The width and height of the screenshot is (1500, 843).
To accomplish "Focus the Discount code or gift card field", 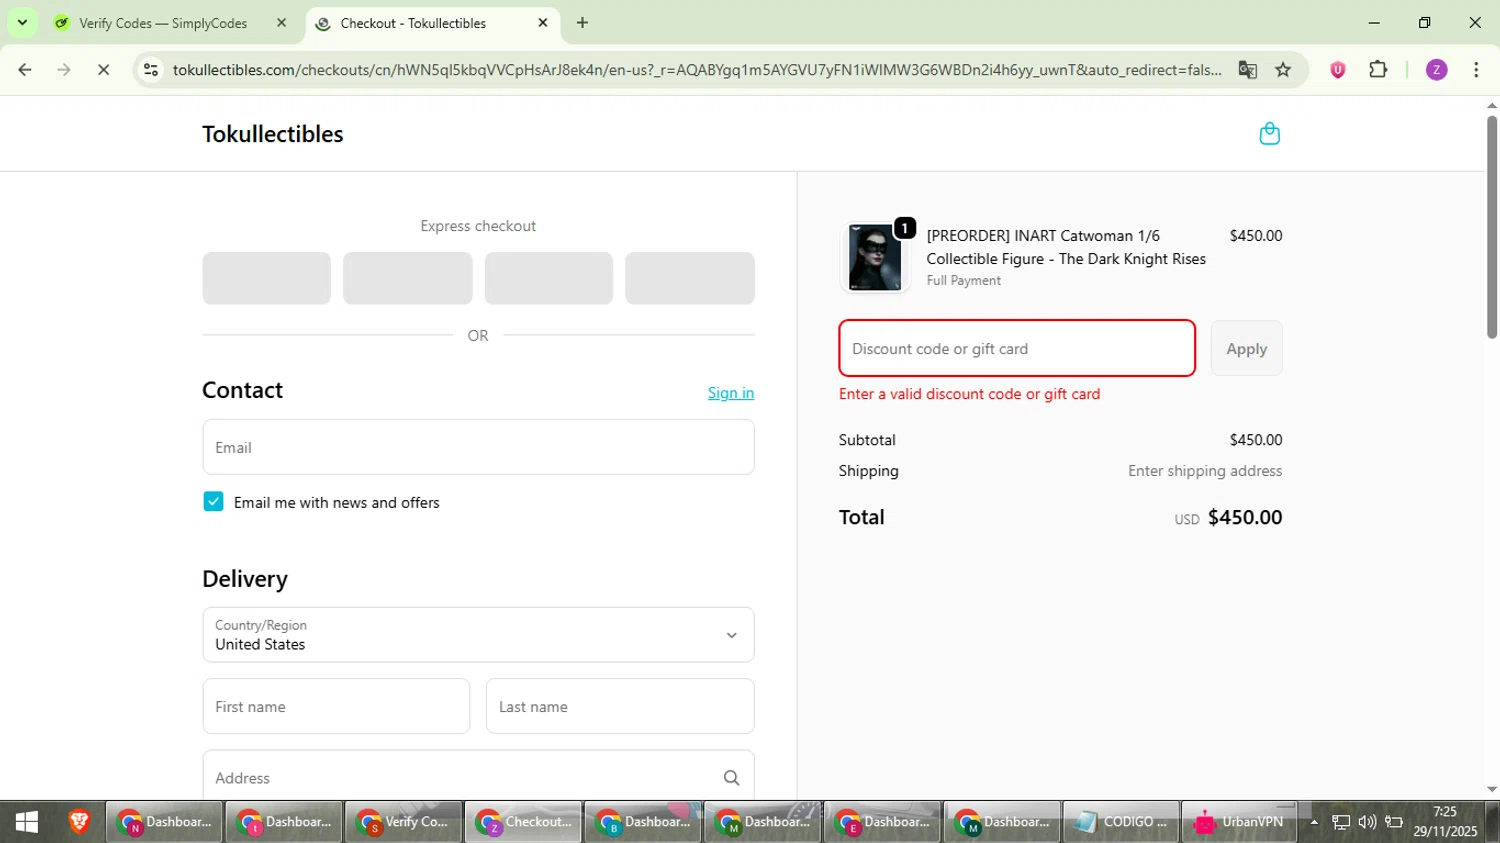I will 1017,348.
